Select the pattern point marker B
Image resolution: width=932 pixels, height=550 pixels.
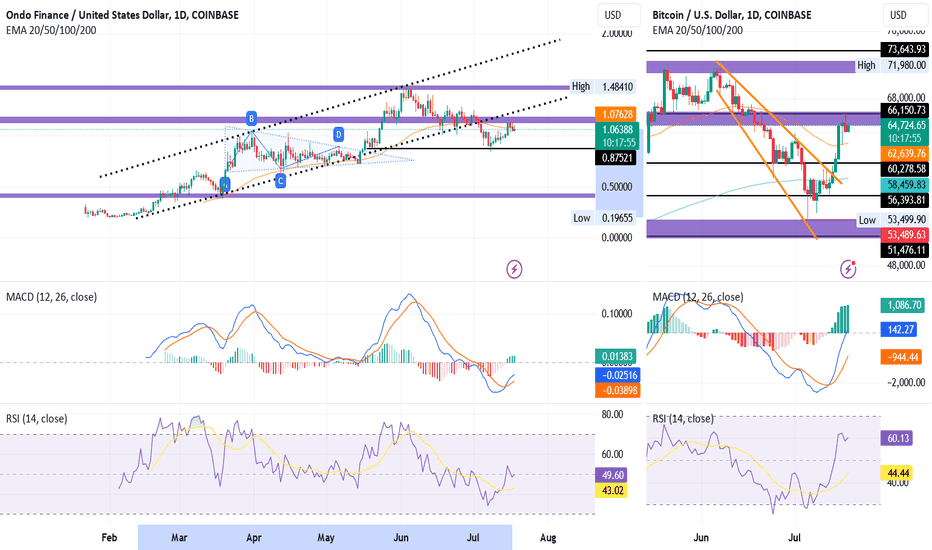point(251,118)
